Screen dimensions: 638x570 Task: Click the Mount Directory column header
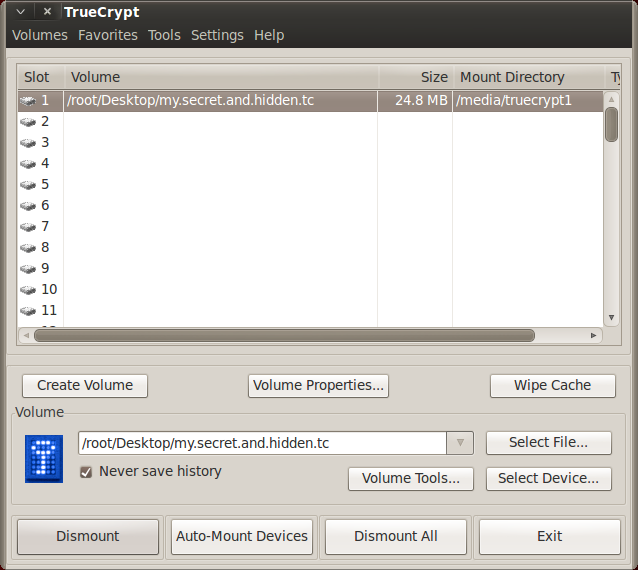[x=529, y=77]
